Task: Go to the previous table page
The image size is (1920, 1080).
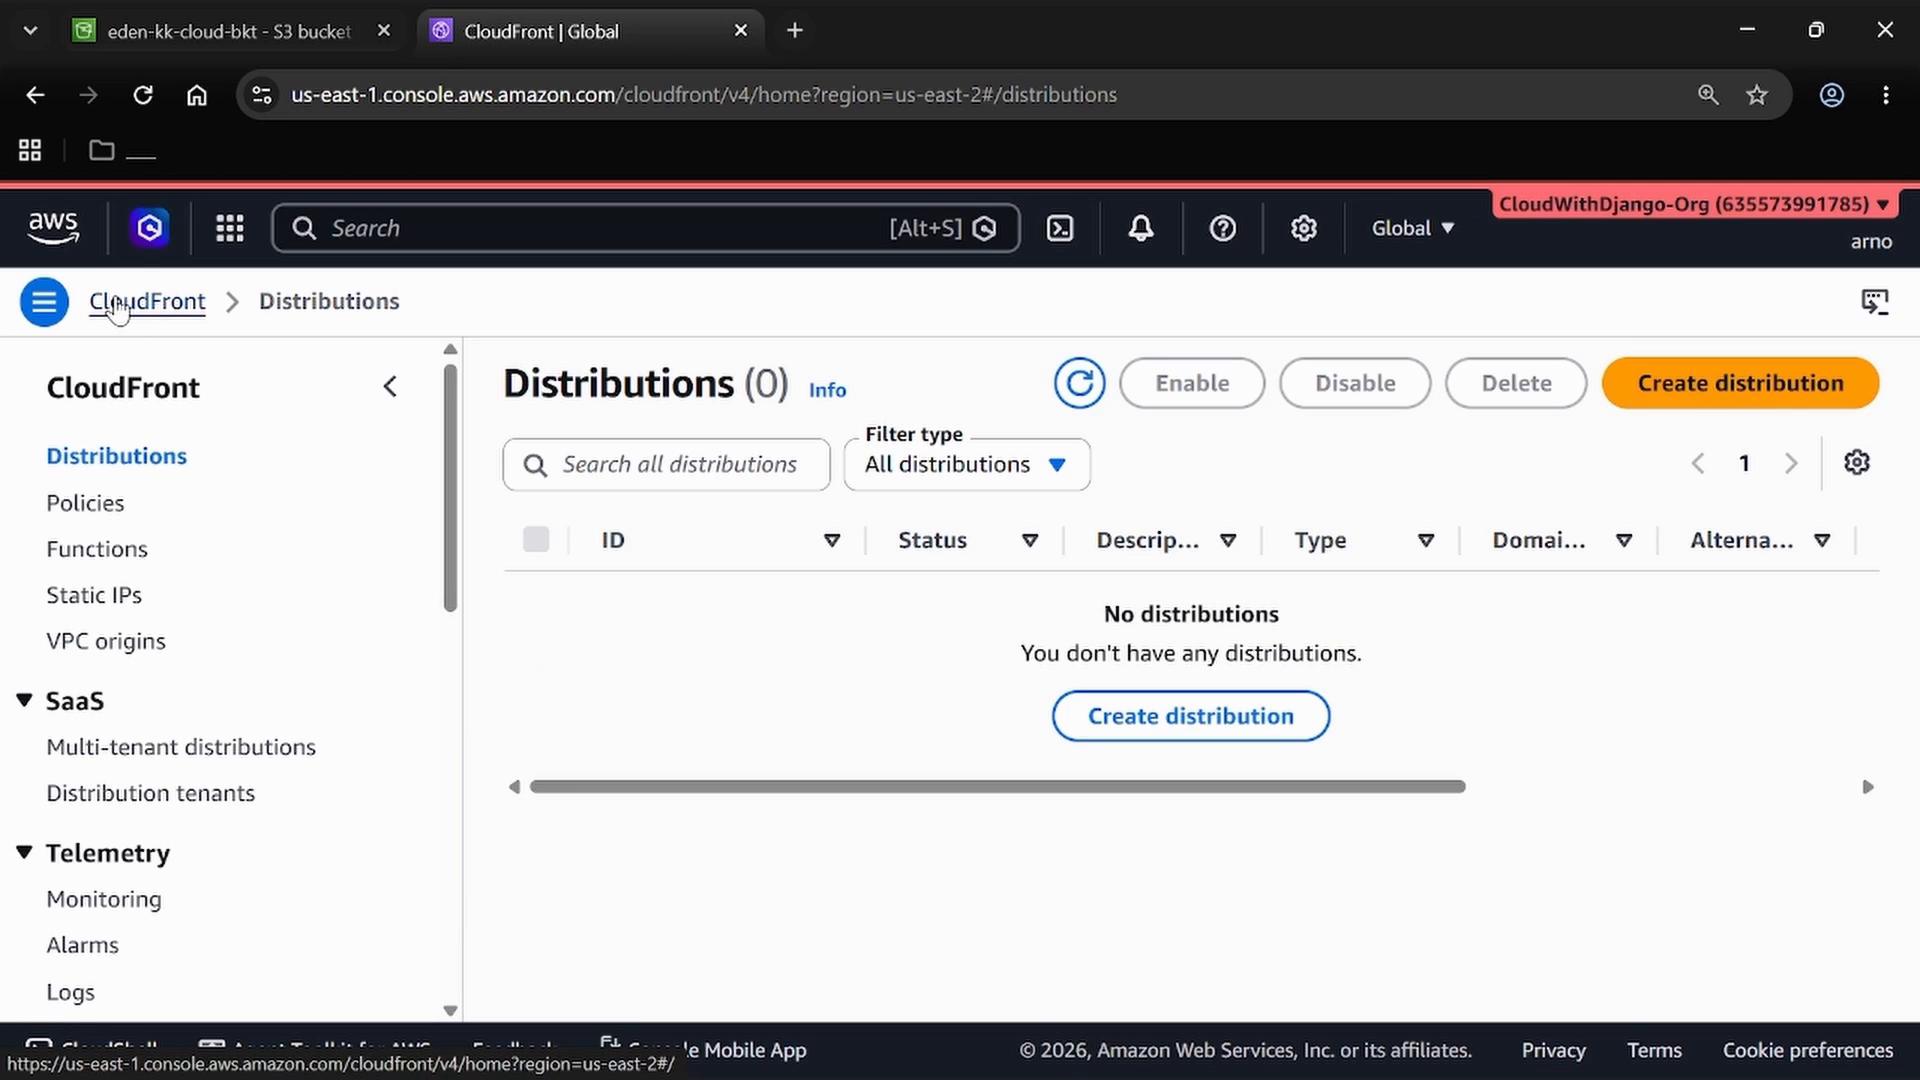Action: coord(1698,463)
